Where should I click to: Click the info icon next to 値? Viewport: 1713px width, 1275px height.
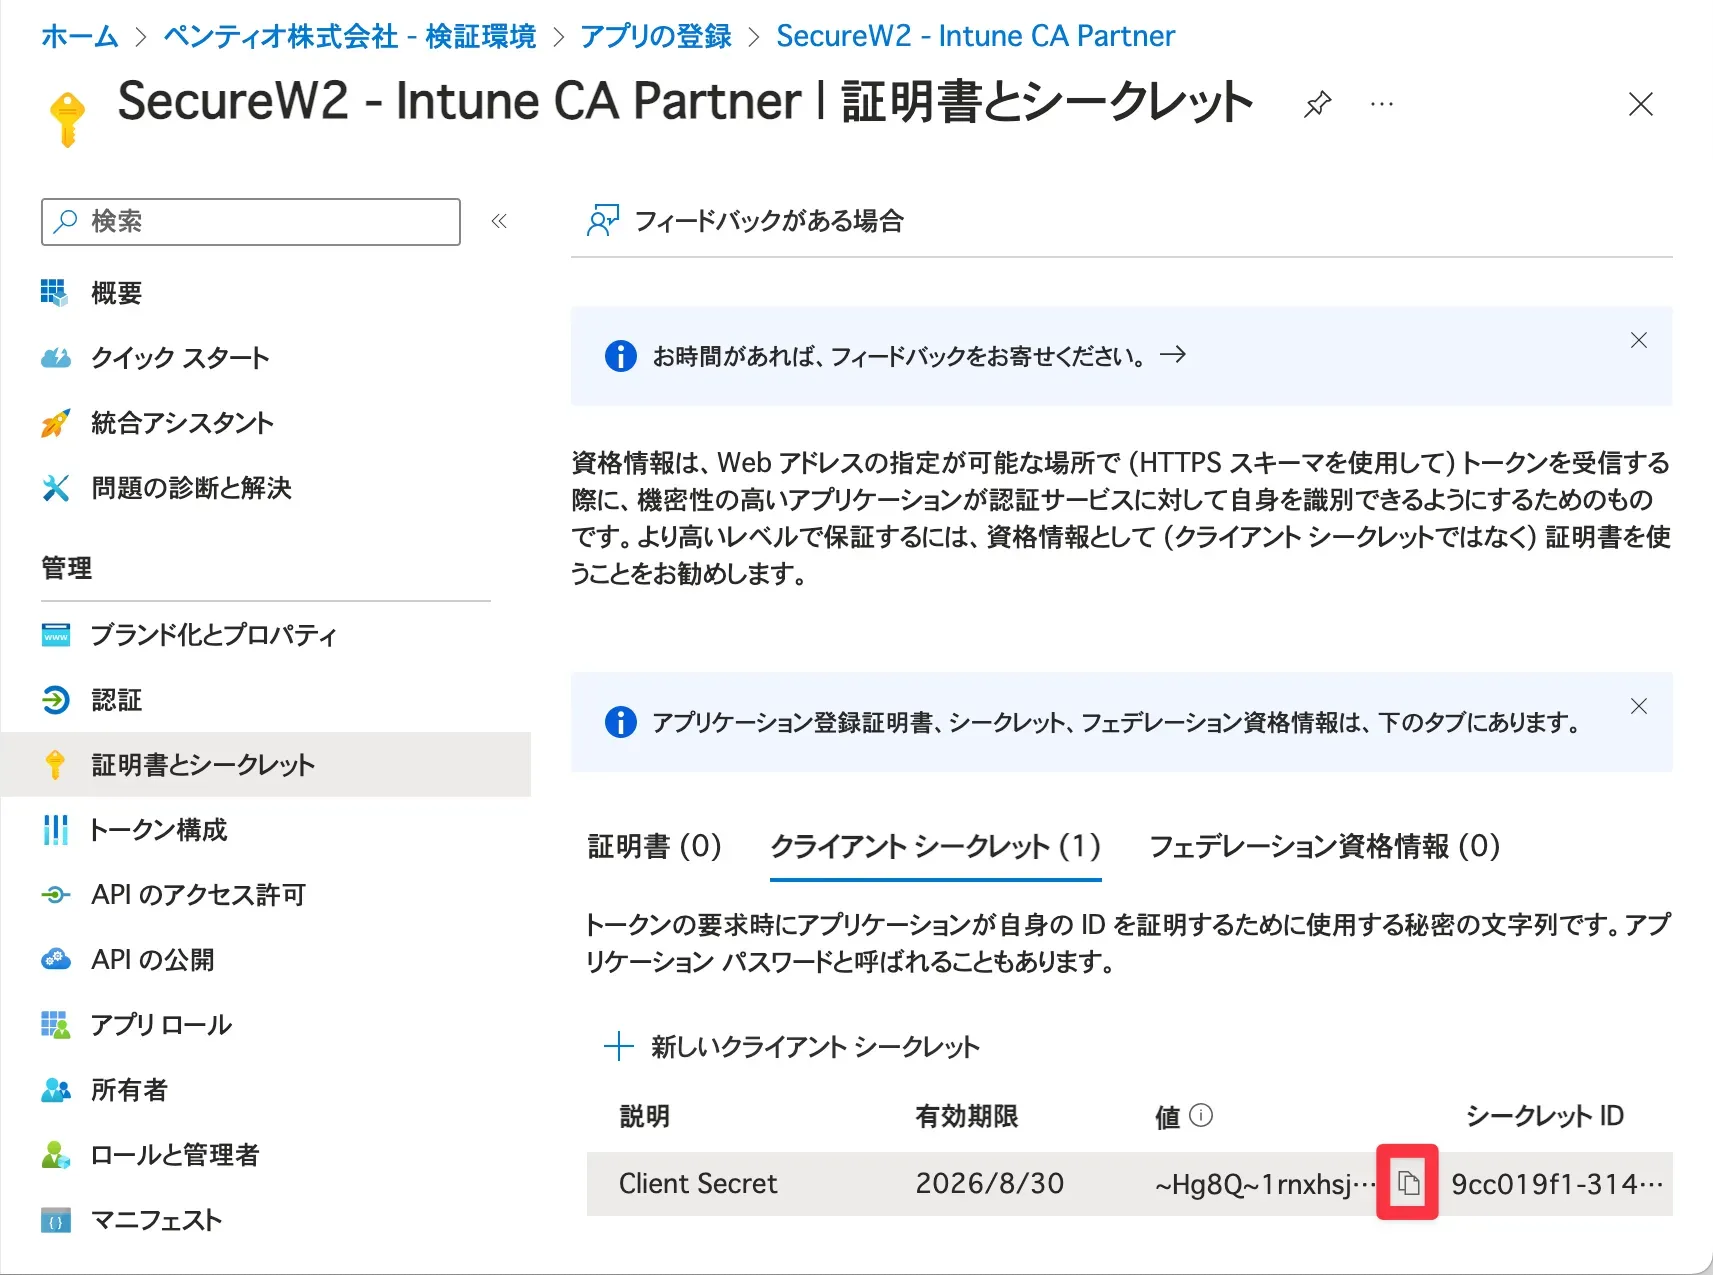coord(1202,1115)
